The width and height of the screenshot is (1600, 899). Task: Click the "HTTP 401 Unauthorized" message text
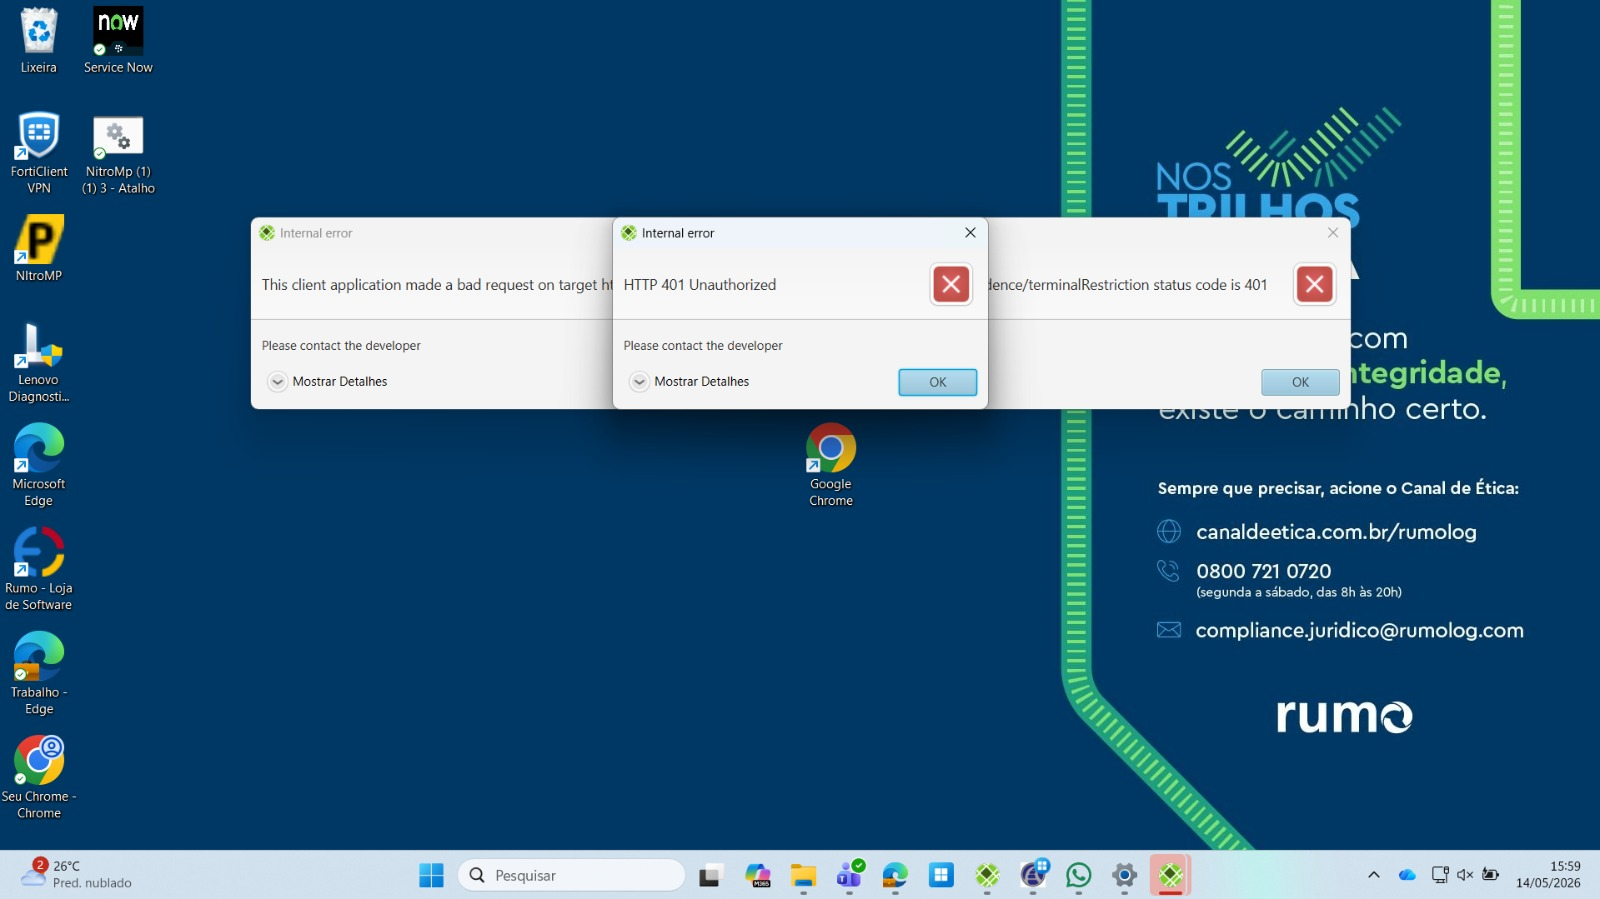point(700,285)
